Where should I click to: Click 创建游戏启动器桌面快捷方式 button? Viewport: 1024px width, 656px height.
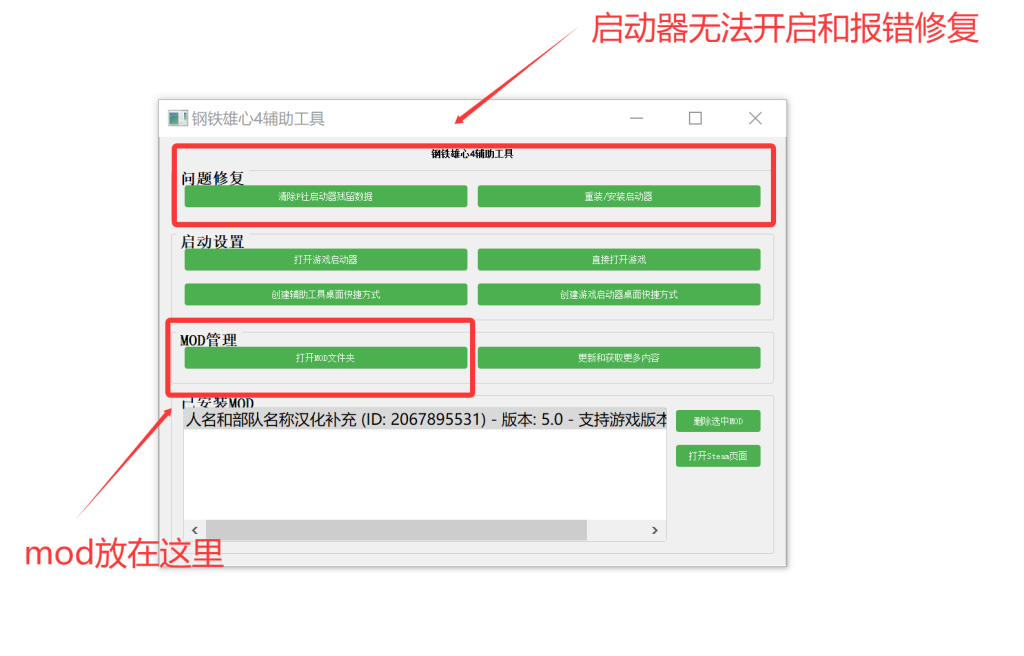pos(618,295)
